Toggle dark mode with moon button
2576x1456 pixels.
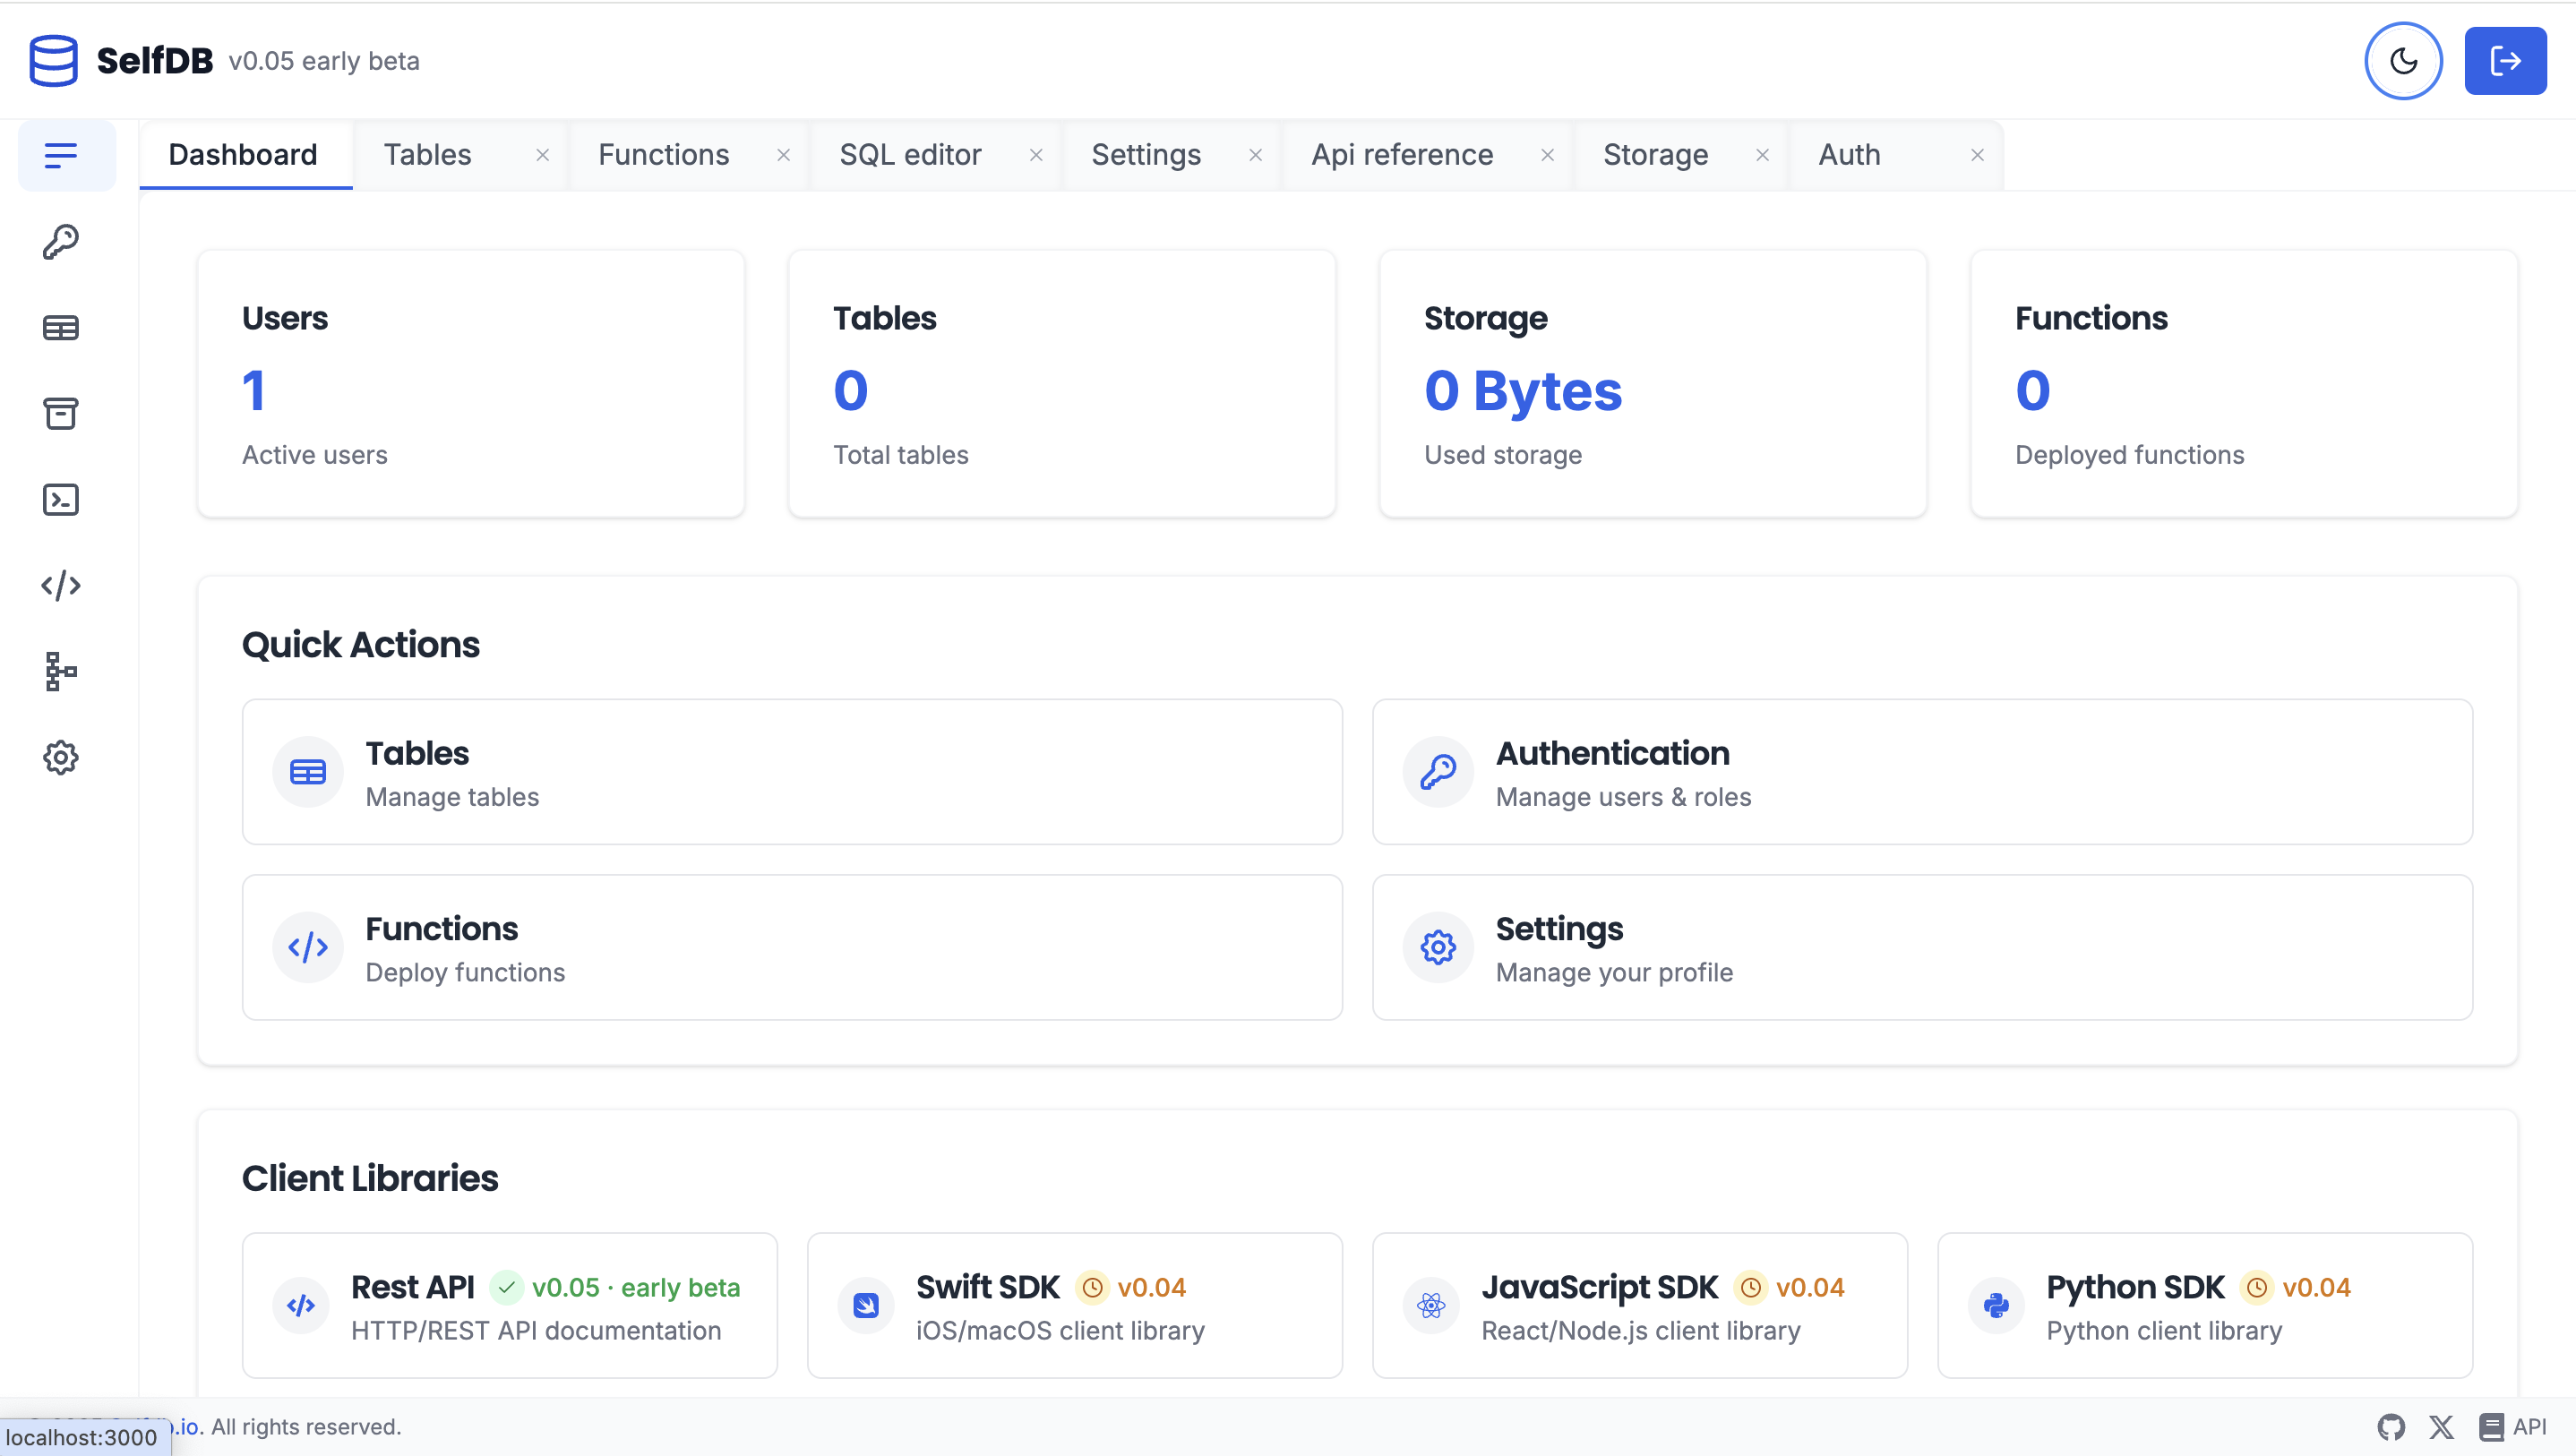pyautogui.click(x=2403, y=61)
